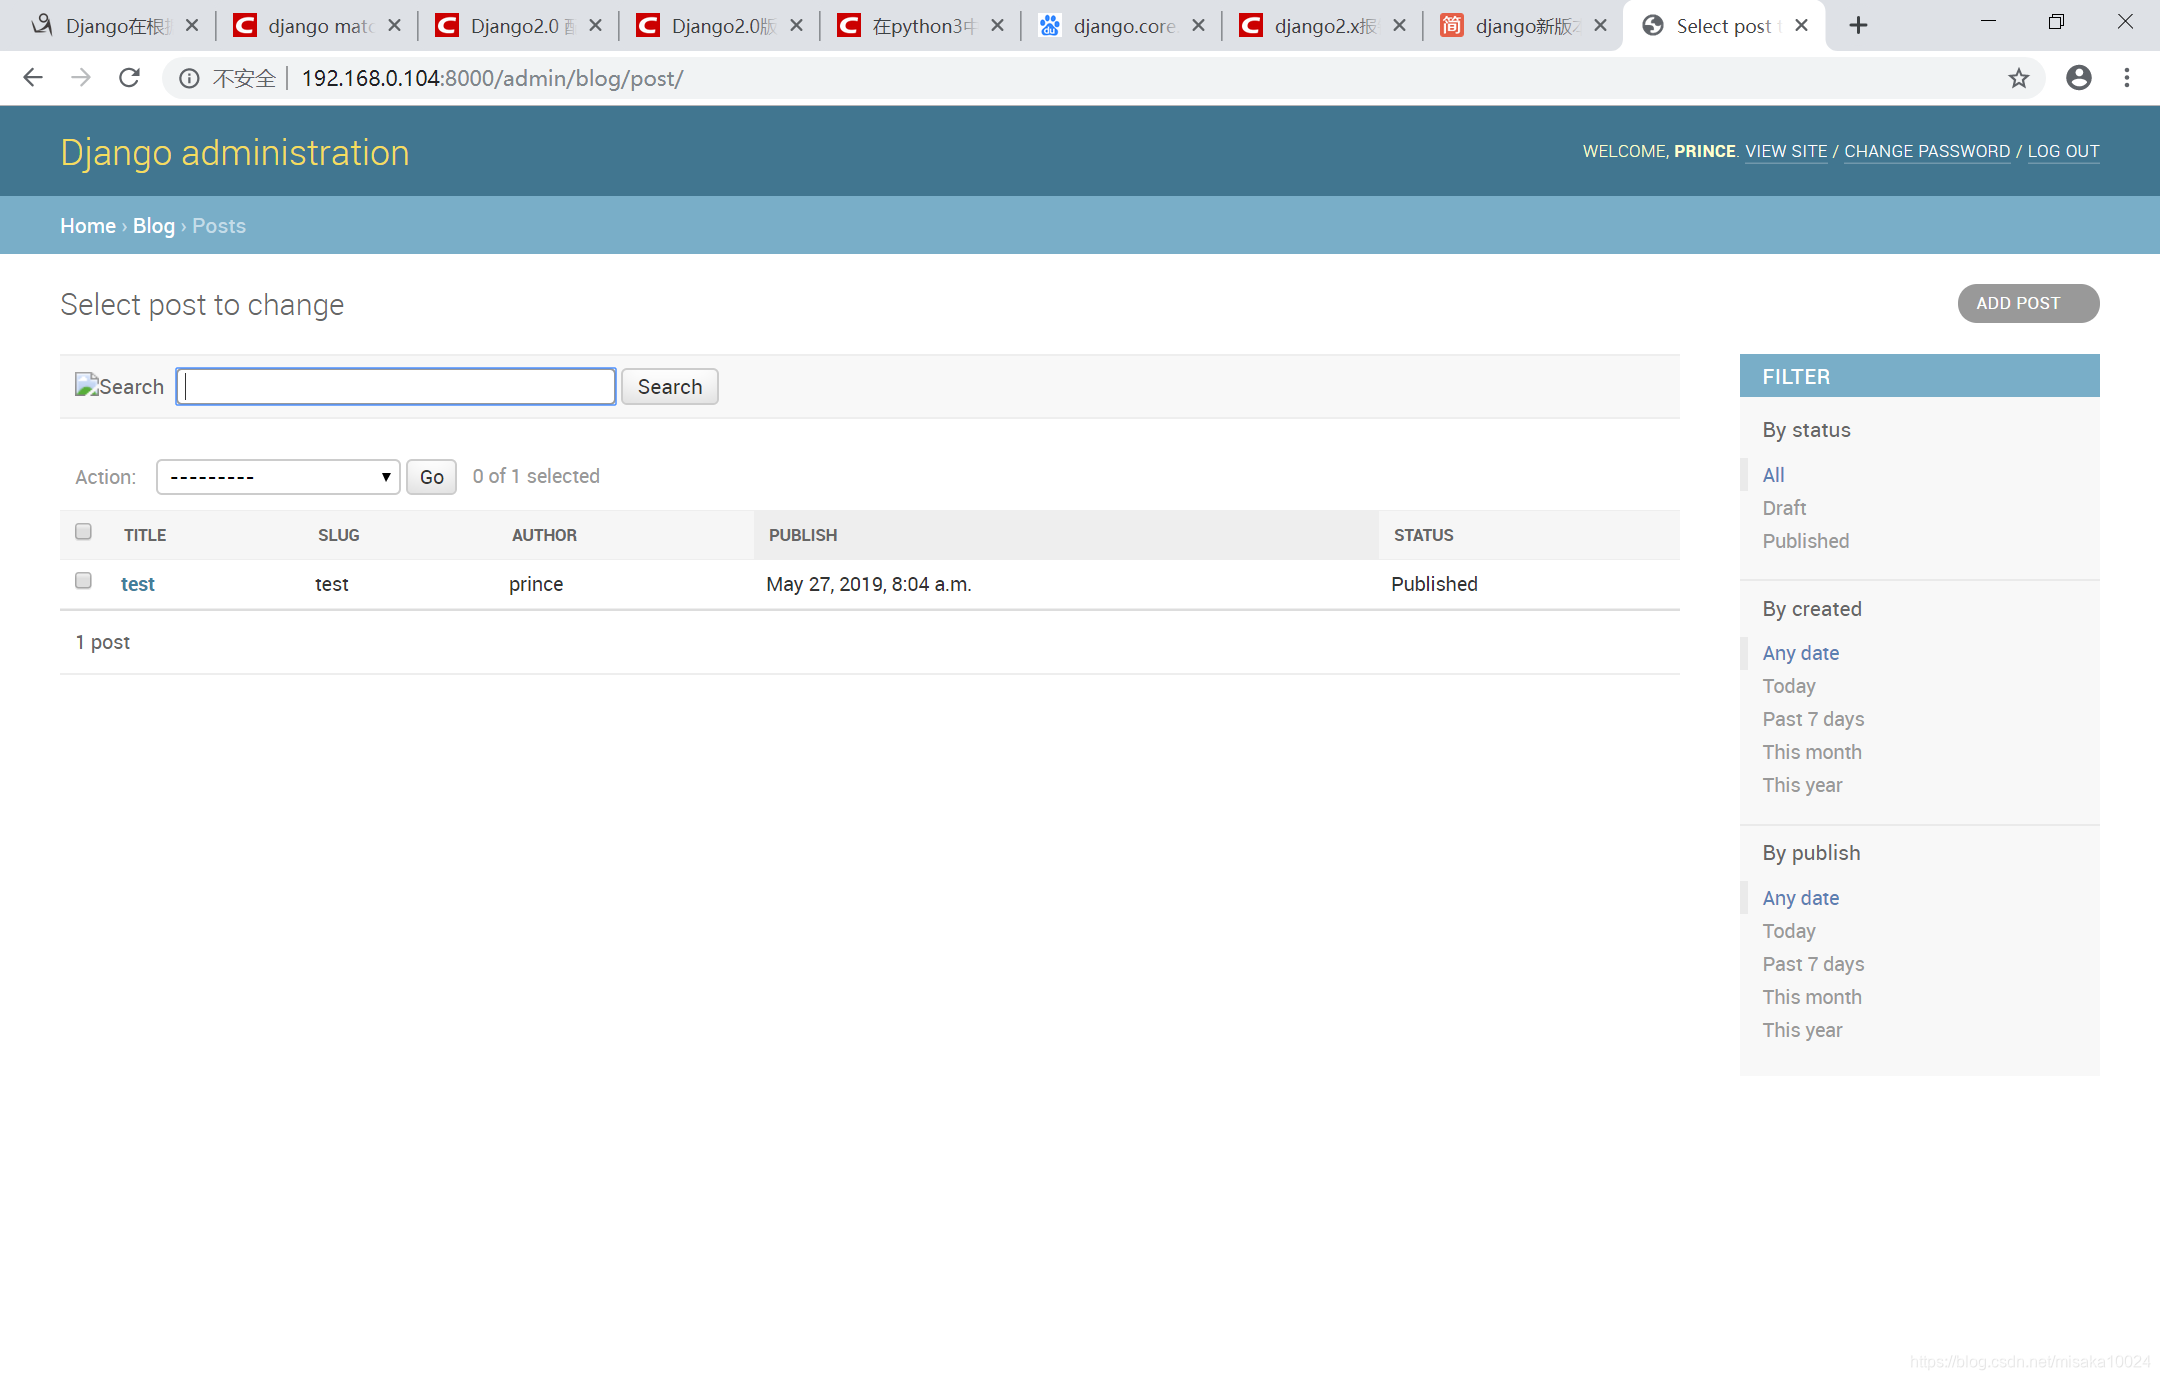Check the box for the test post

[x=84, y=581]
